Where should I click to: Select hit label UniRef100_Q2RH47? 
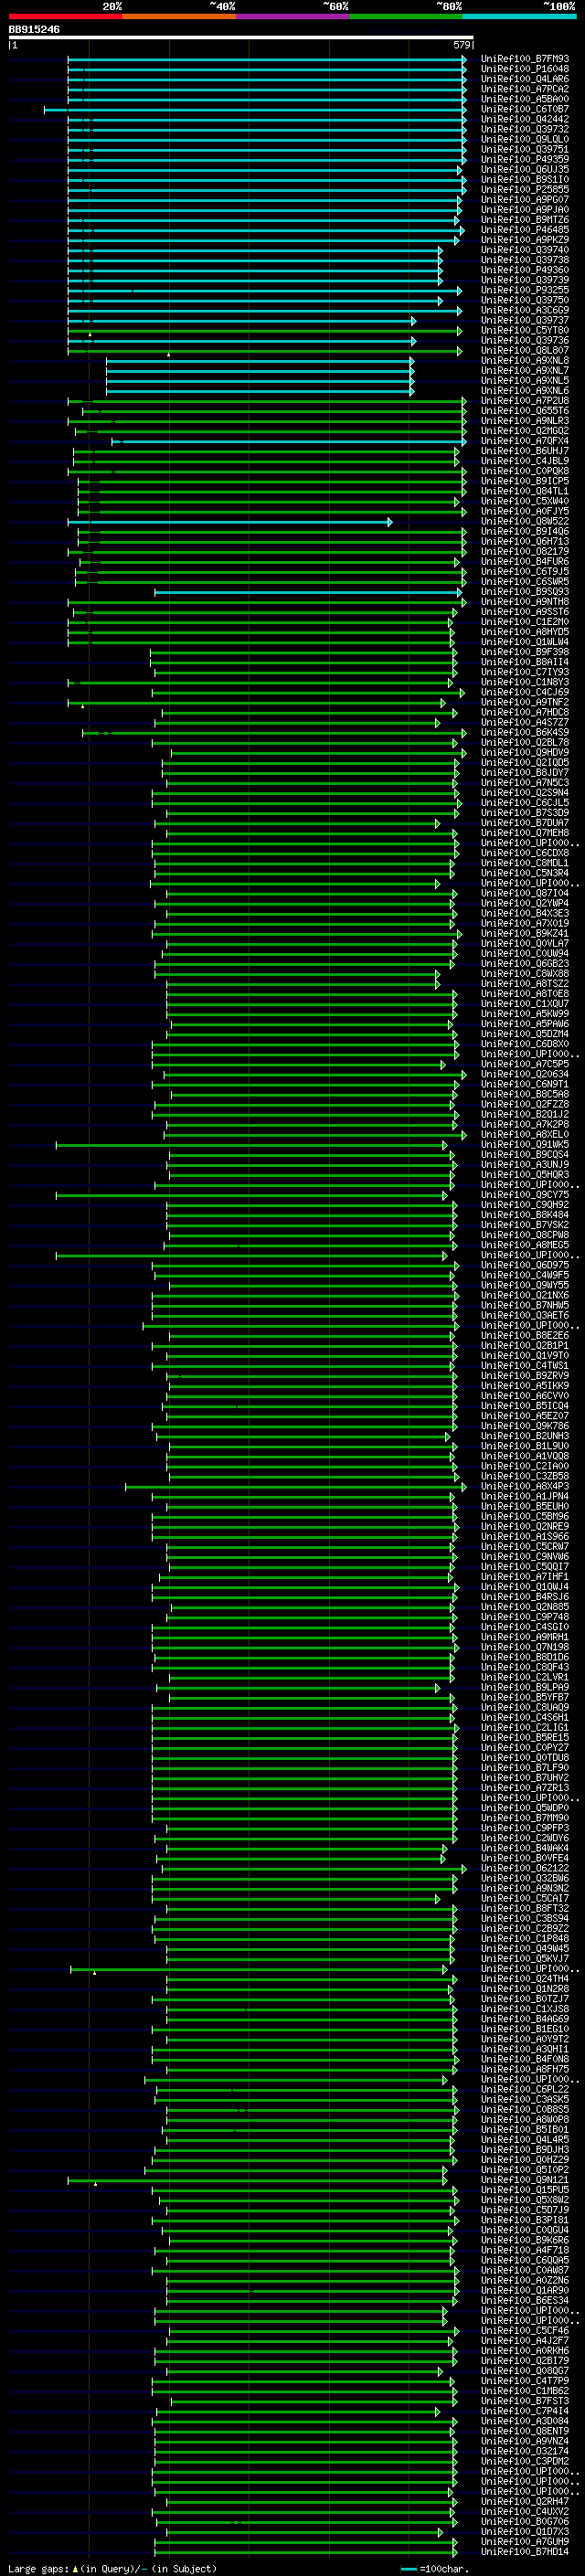[x=525, y=2501]
